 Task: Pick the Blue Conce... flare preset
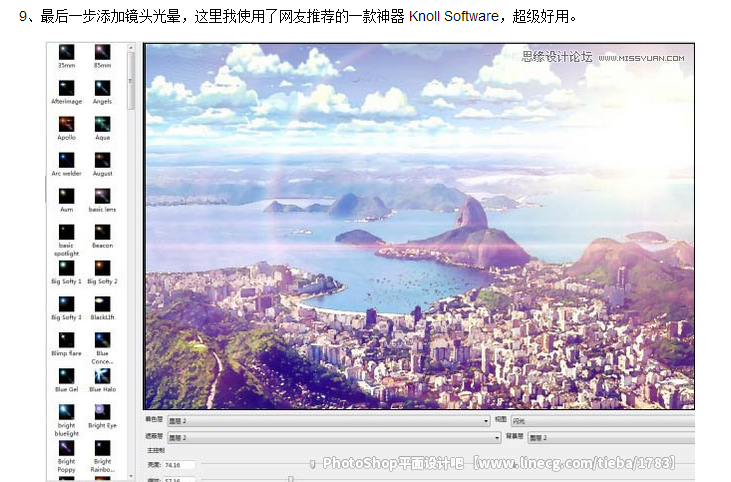[102, 348]
